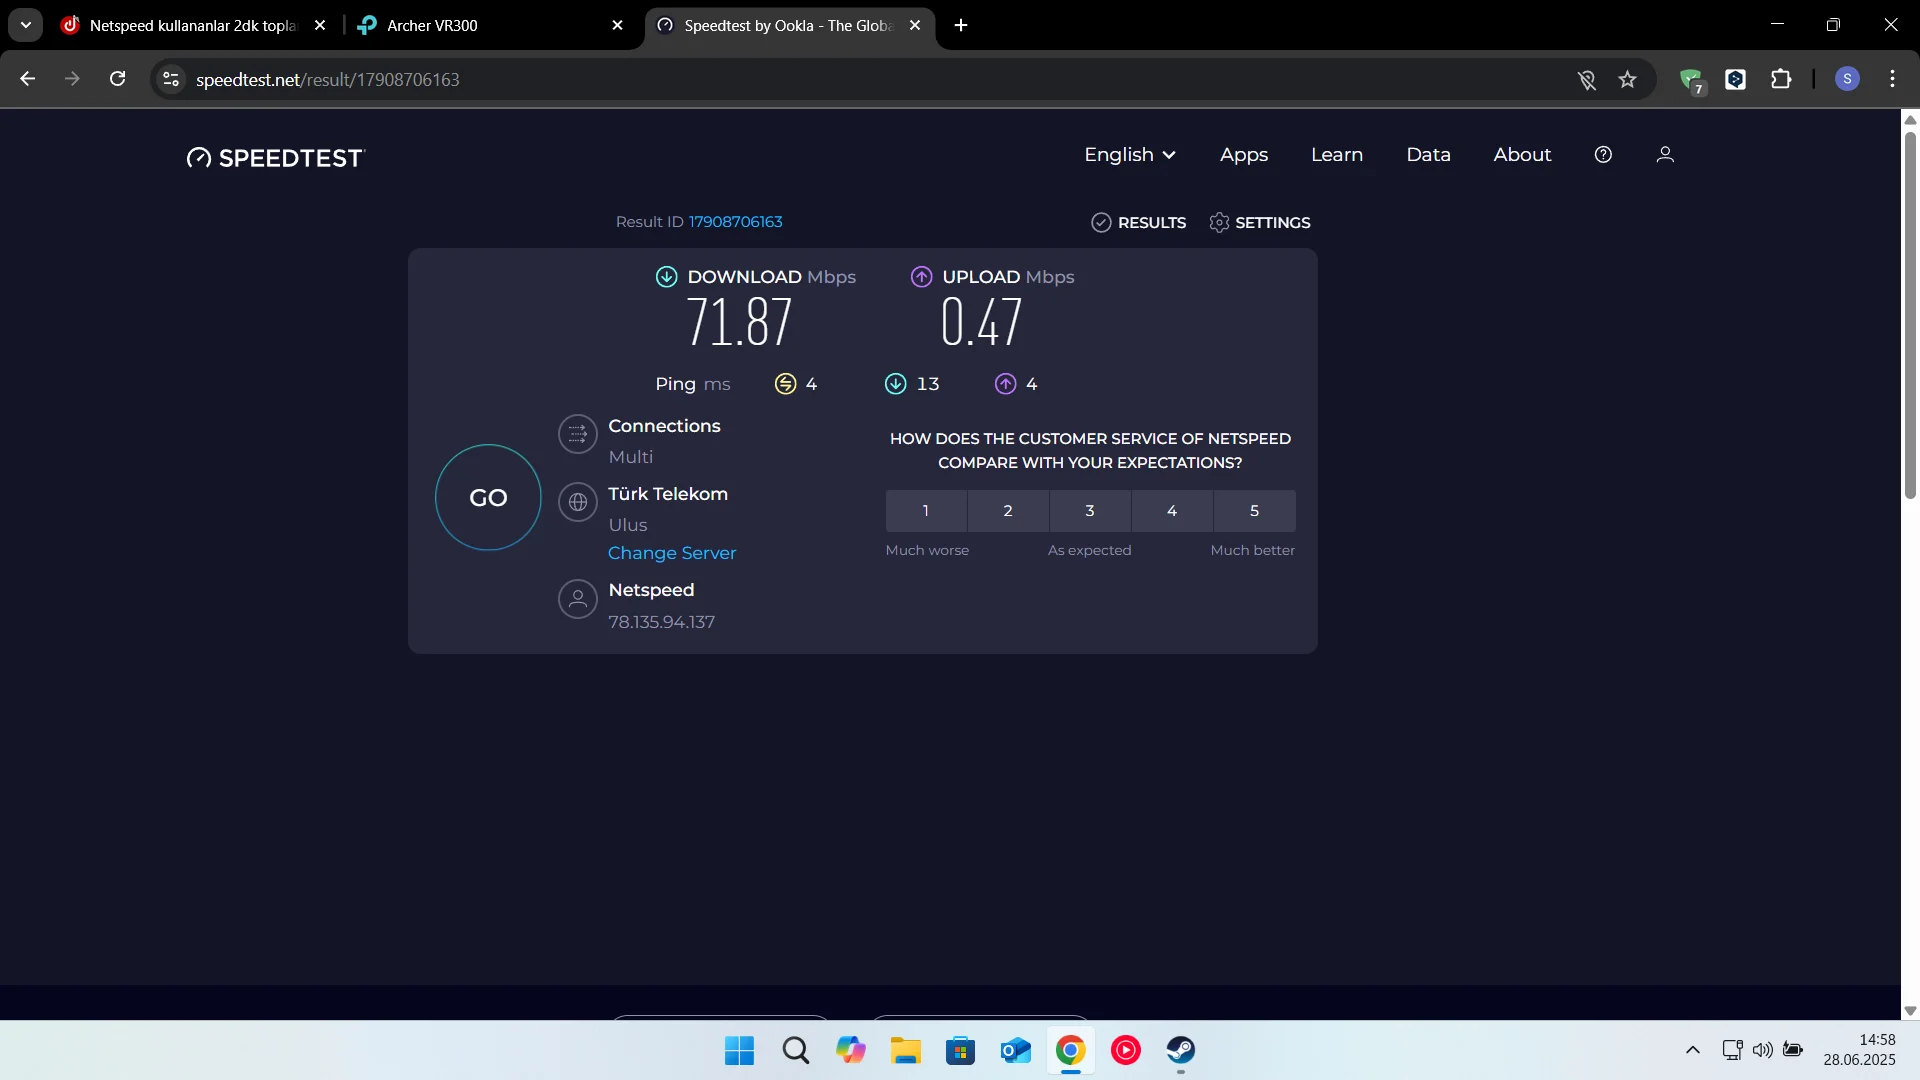Open the Apps menu item
Viewport: 1920px width, 1080px height.
click(x=1243, y=155)
